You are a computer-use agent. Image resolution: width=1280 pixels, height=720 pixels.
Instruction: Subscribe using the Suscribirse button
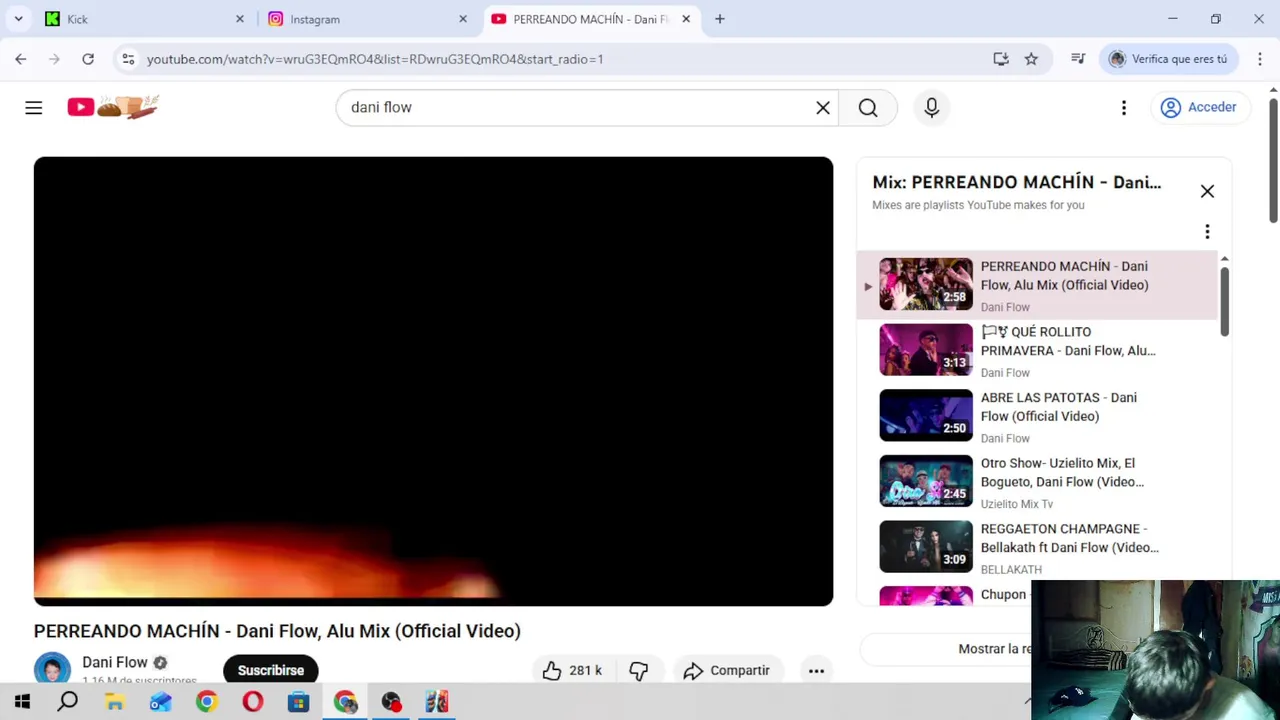tap(270, 670)
